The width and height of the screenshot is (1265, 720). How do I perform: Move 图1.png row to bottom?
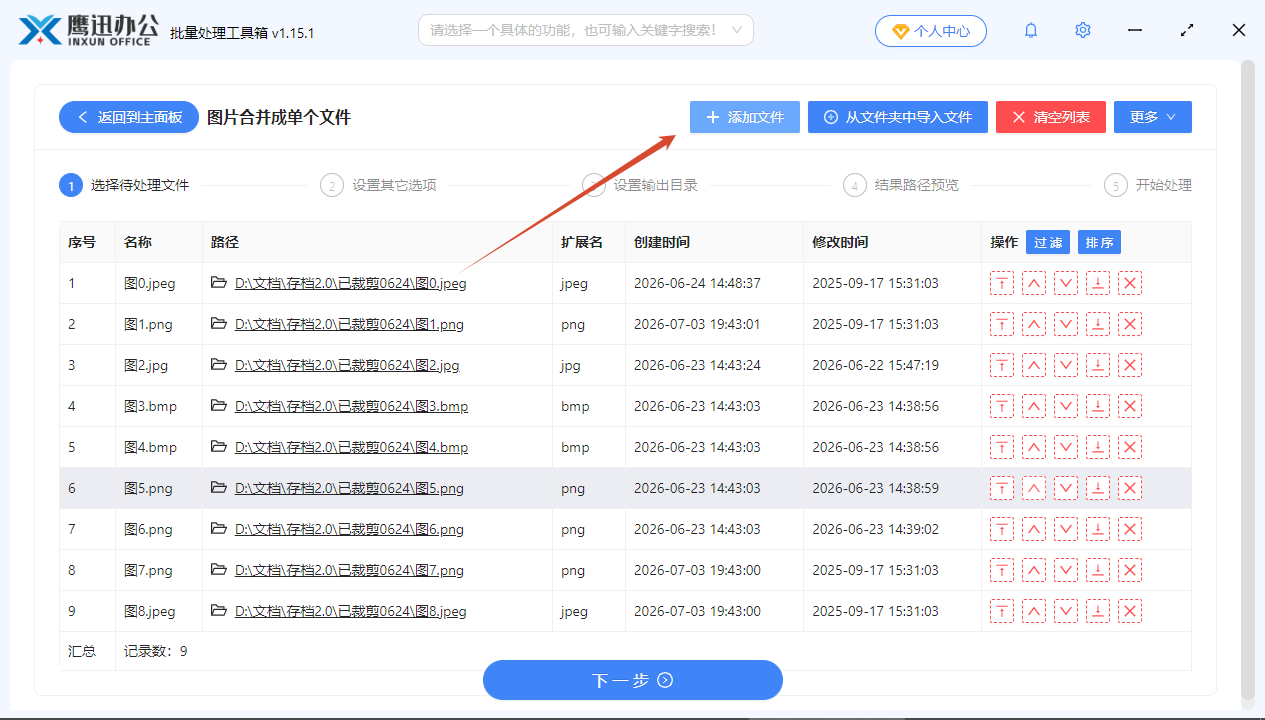click(x=1098, y=324)
